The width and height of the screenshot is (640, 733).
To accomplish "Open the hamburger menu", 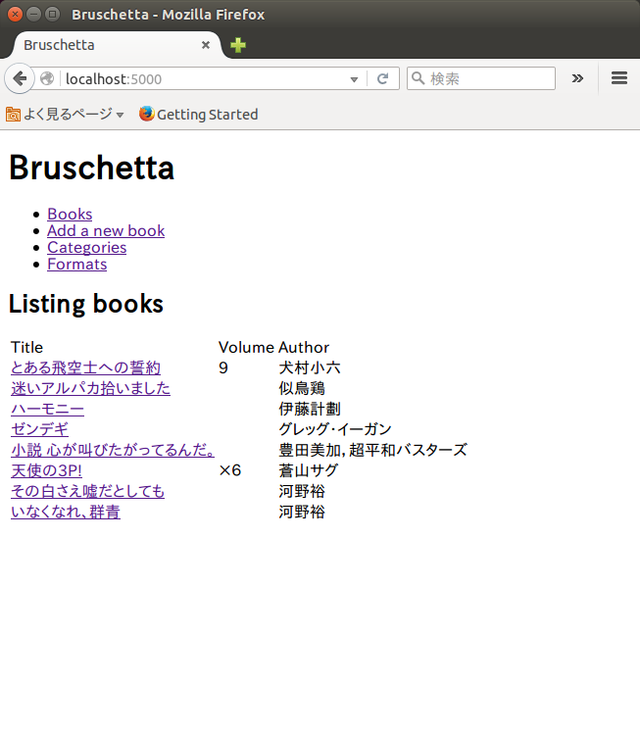I will 619,78.
